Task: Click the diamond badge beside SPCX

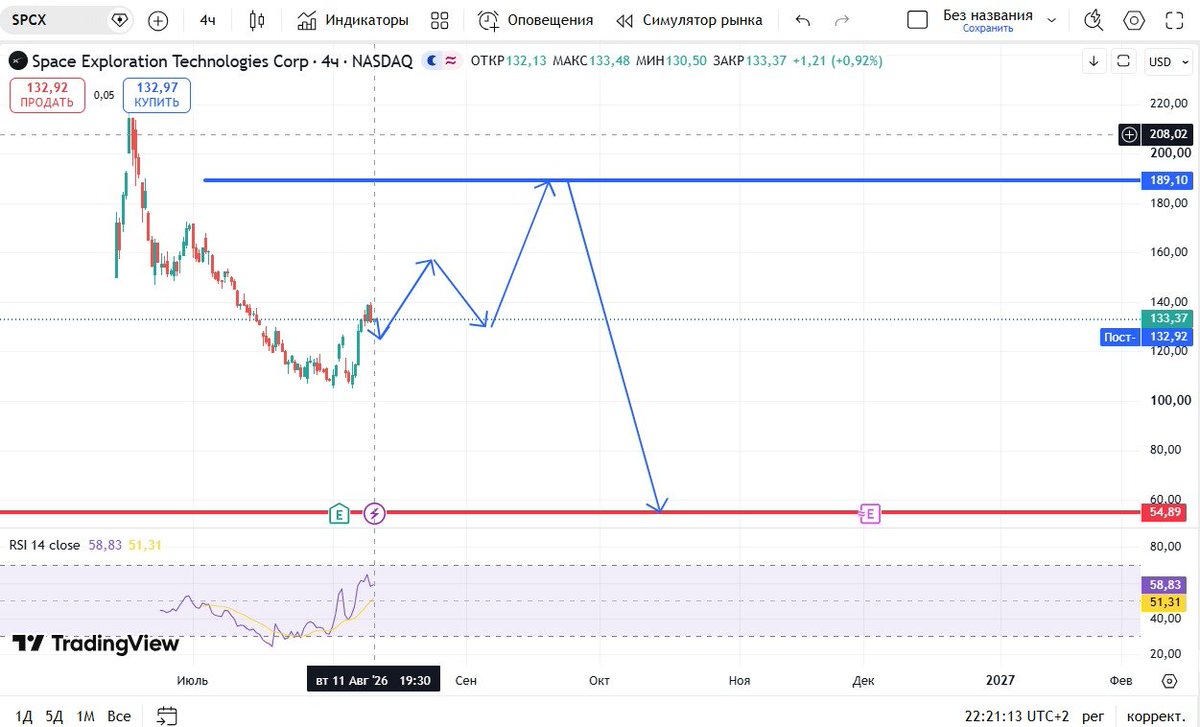Action: [x=120, y=19]
